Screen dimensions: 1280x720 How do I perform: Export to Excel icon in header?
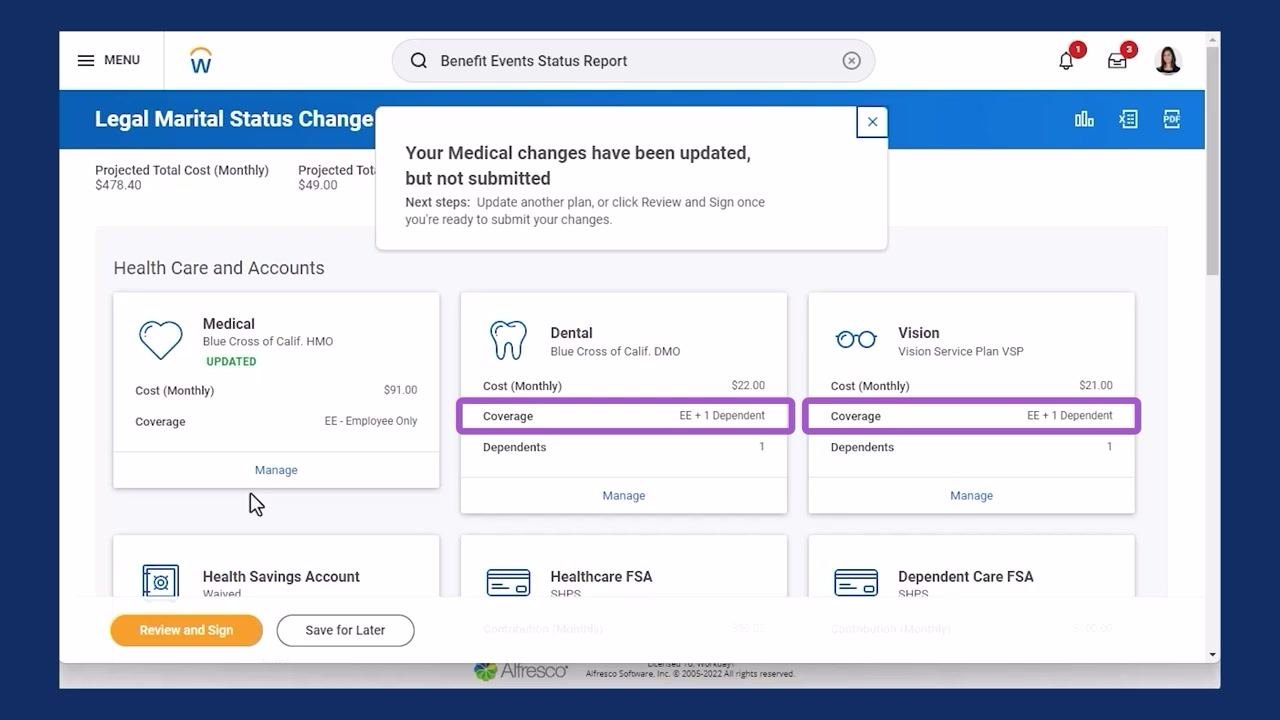(x=1128, y=119)
